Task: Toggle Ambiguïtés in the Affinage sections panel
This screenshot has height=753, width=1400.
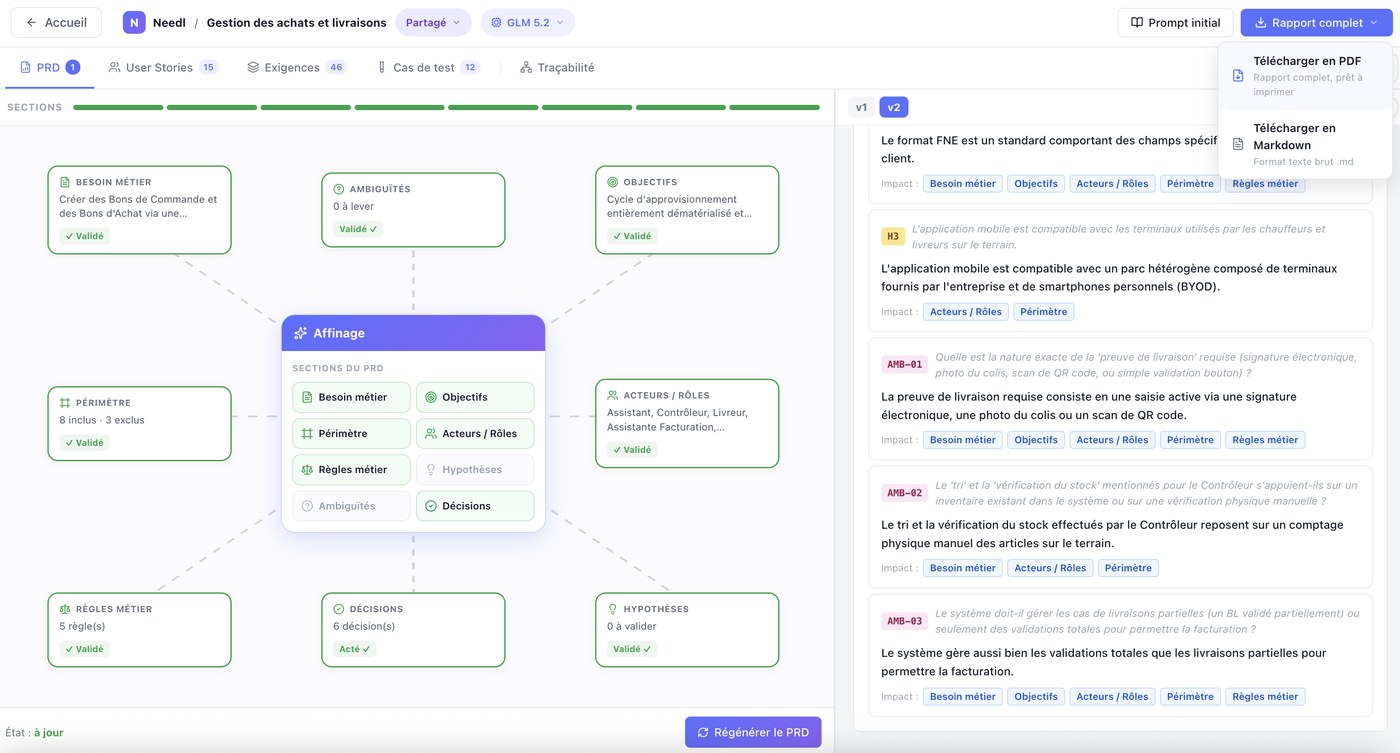Action: point(351,506)
